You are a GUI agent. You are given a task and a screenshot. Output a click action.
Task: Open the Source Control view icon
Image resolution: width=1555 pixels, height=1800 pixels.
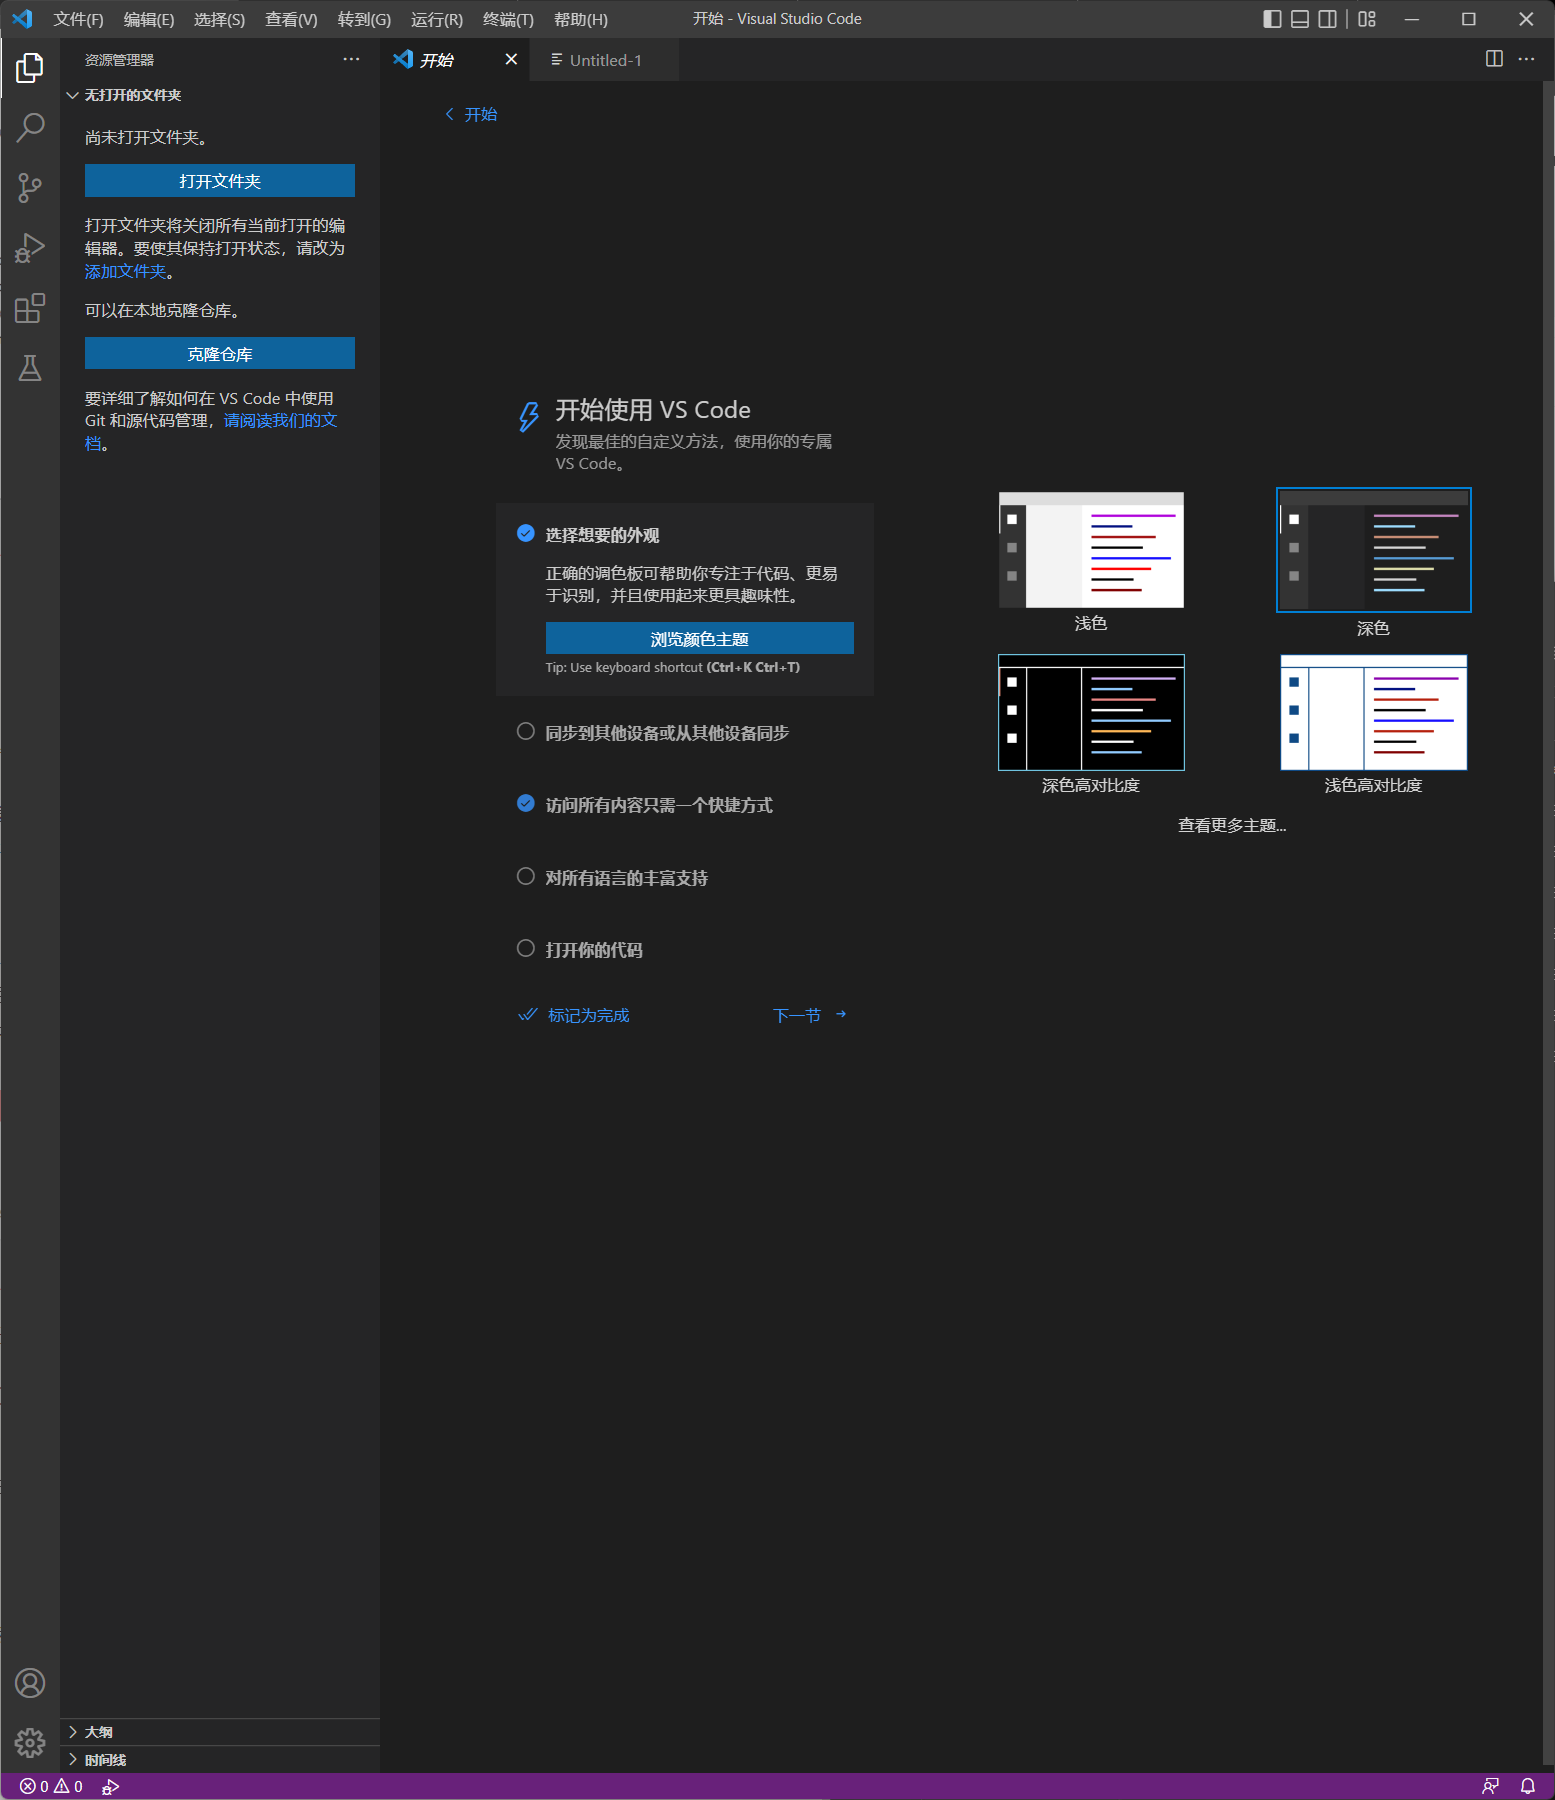coord(30,187)
